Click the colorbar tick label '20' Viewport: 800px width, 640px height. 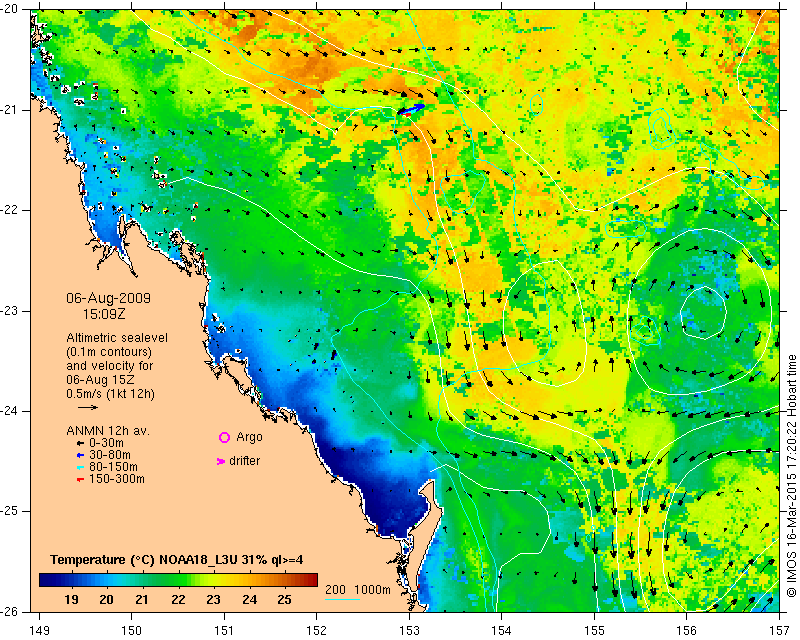click(x=106, y=600)
